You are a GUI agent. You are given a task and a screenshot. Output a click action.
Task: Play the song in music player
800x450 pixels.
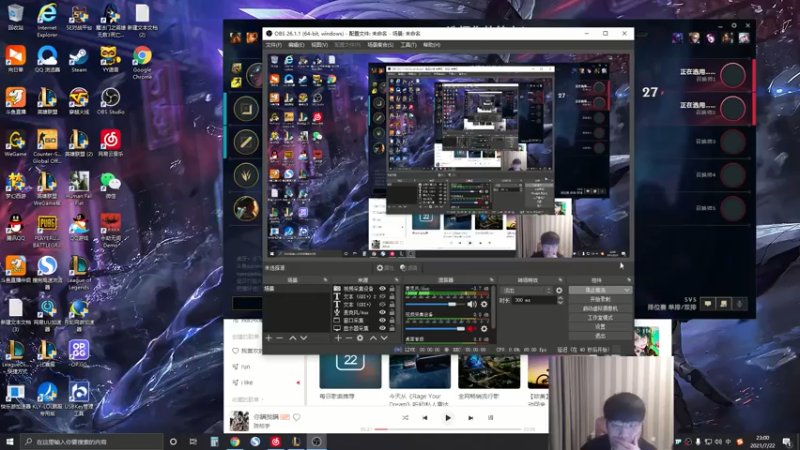[448, 418]
